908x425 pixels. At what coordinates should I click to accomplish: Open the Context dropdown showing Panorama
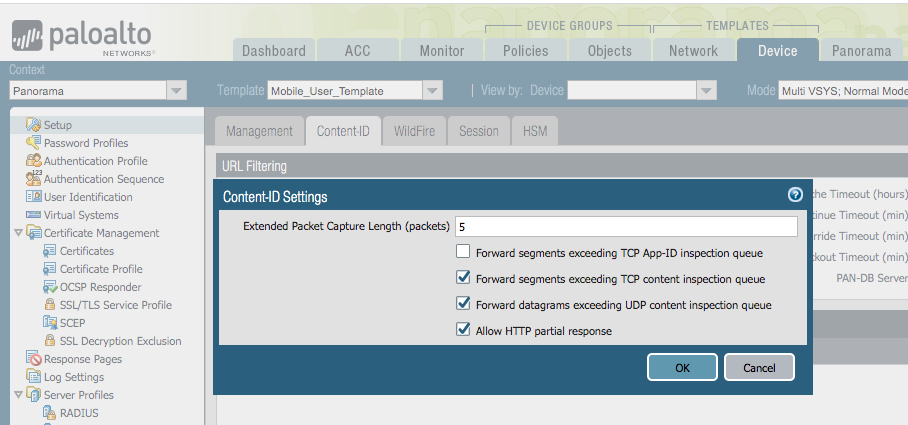coord(176,91)
